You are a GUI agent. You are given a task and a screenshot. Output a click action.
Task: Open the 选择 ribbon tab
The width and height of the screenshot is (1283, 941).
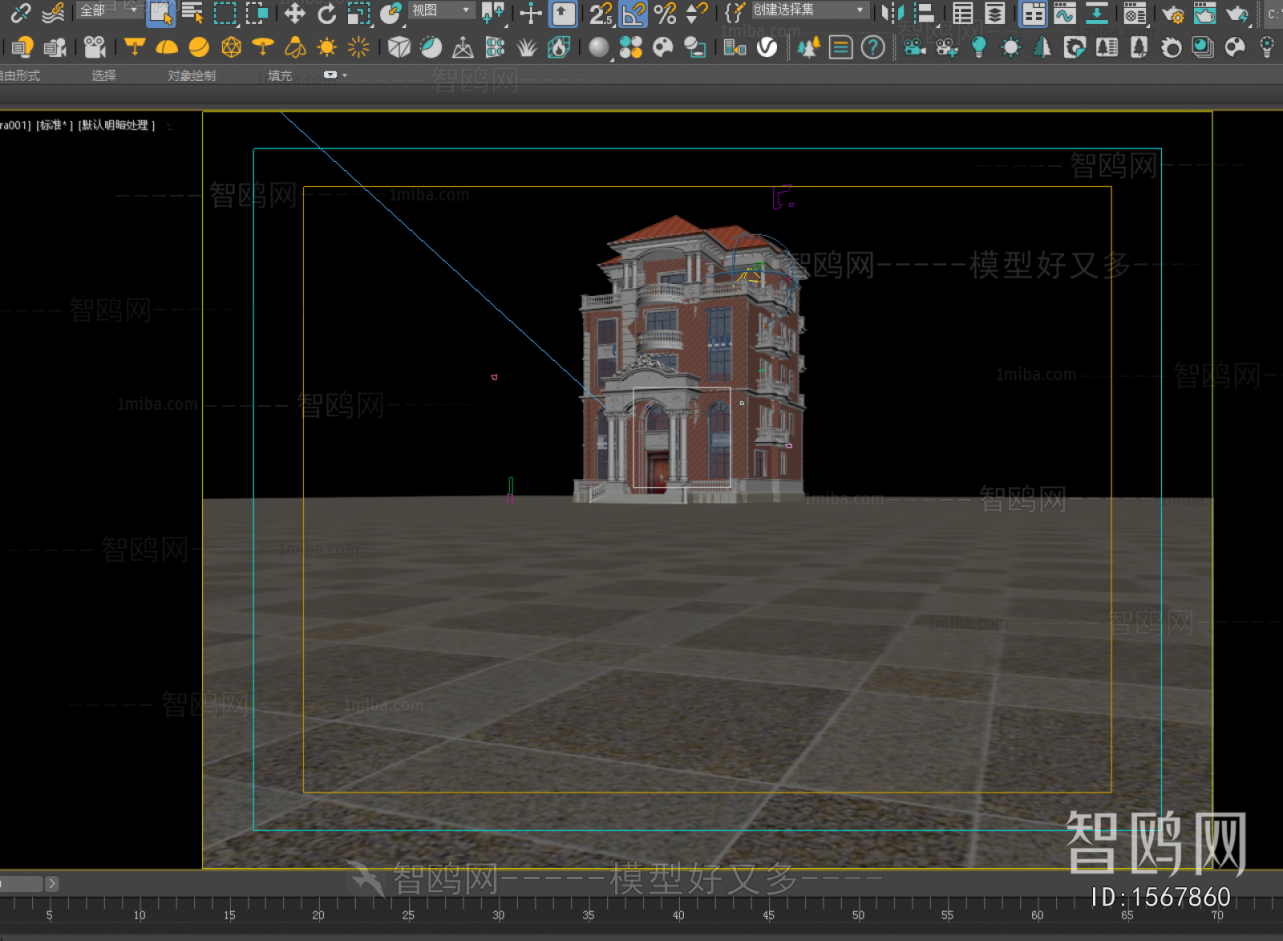(x=104, y=76)
